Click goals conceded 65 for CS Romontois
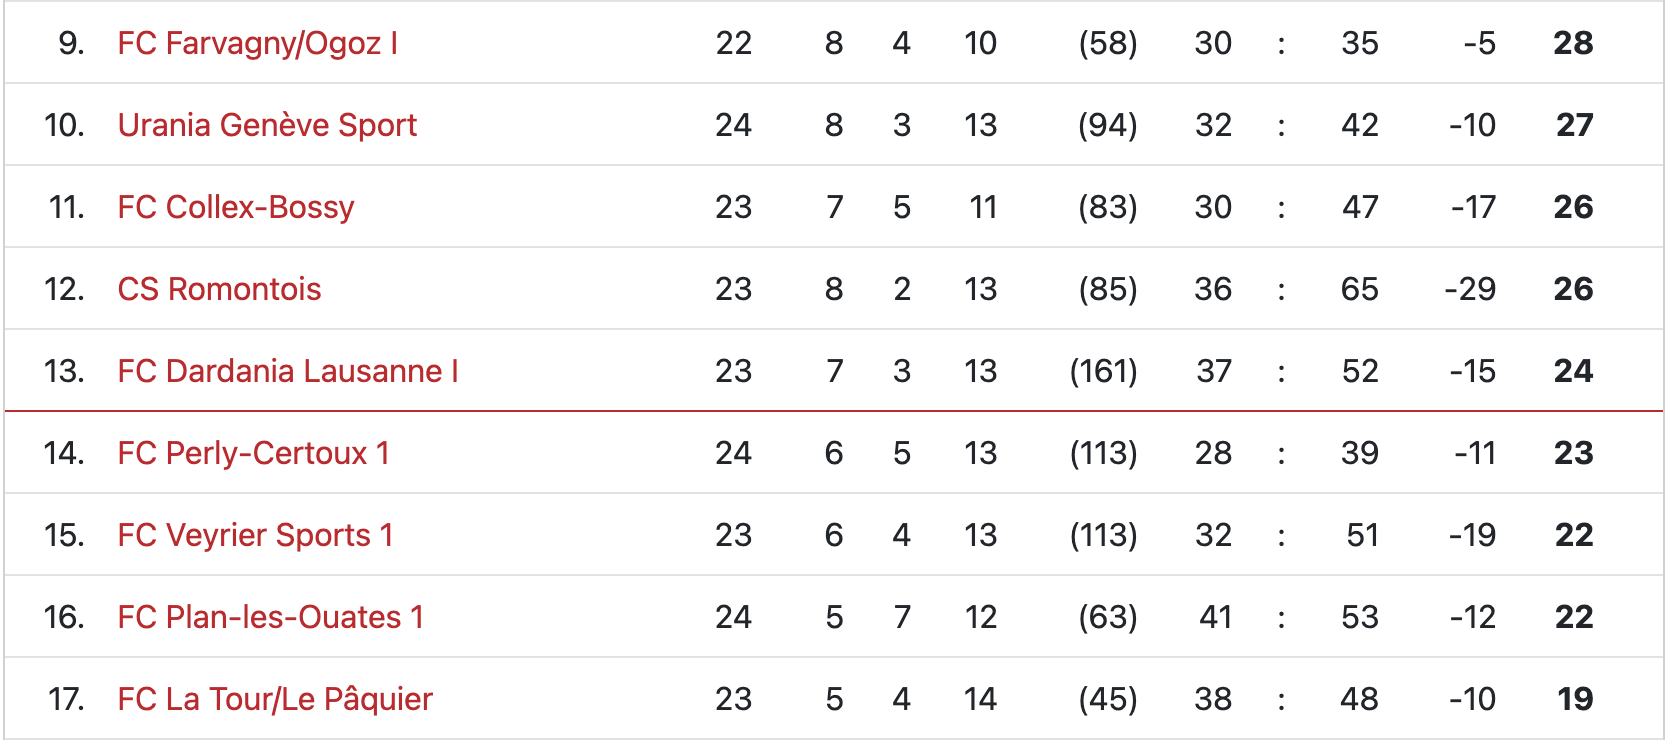 [1360, 289]
